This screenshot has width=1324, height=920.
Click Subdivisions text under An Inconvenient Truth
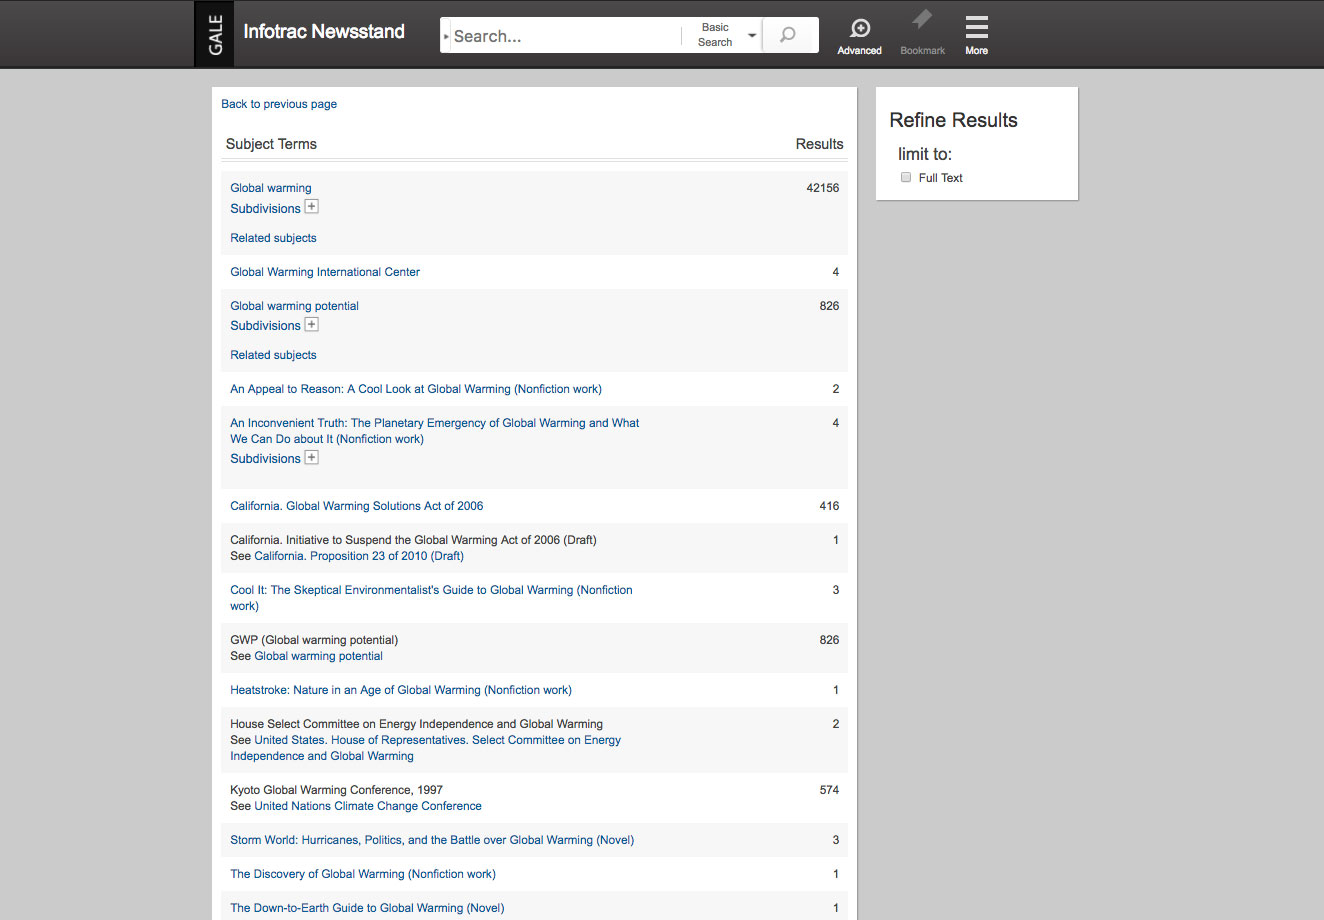pos(265,459)
